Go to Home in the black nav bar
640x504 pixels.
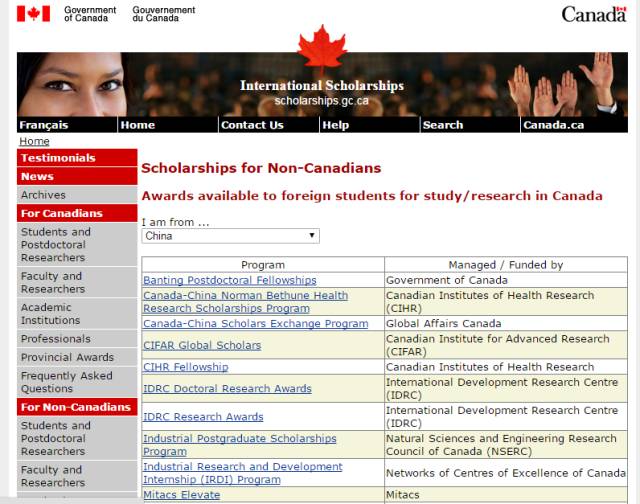click(168, 125)
